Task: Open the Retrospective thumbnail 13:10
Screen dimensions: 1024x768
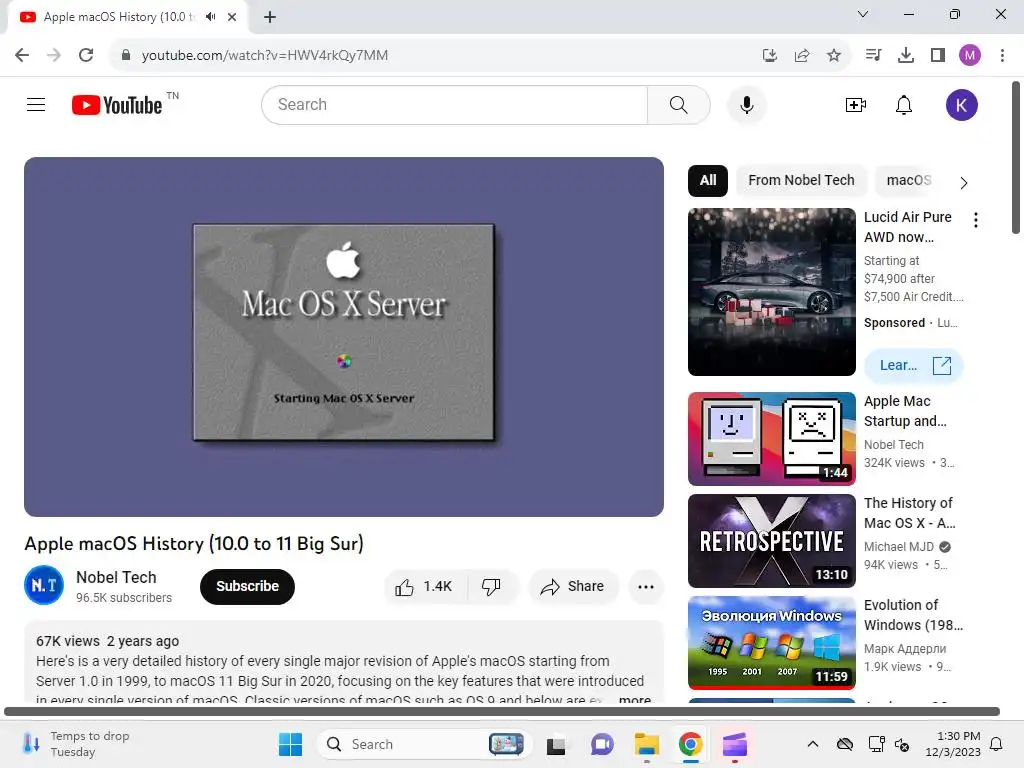Action: (x=772, y=541)
